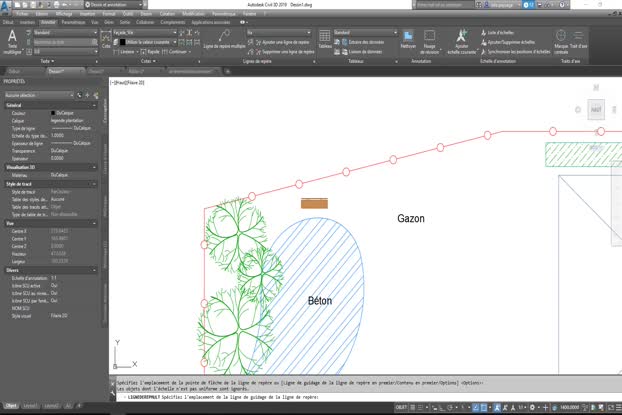This screenshot has height=415, width=622.
Task: Switch to the Paramétrique ribbon tab
Action: [x=73, y=23]
